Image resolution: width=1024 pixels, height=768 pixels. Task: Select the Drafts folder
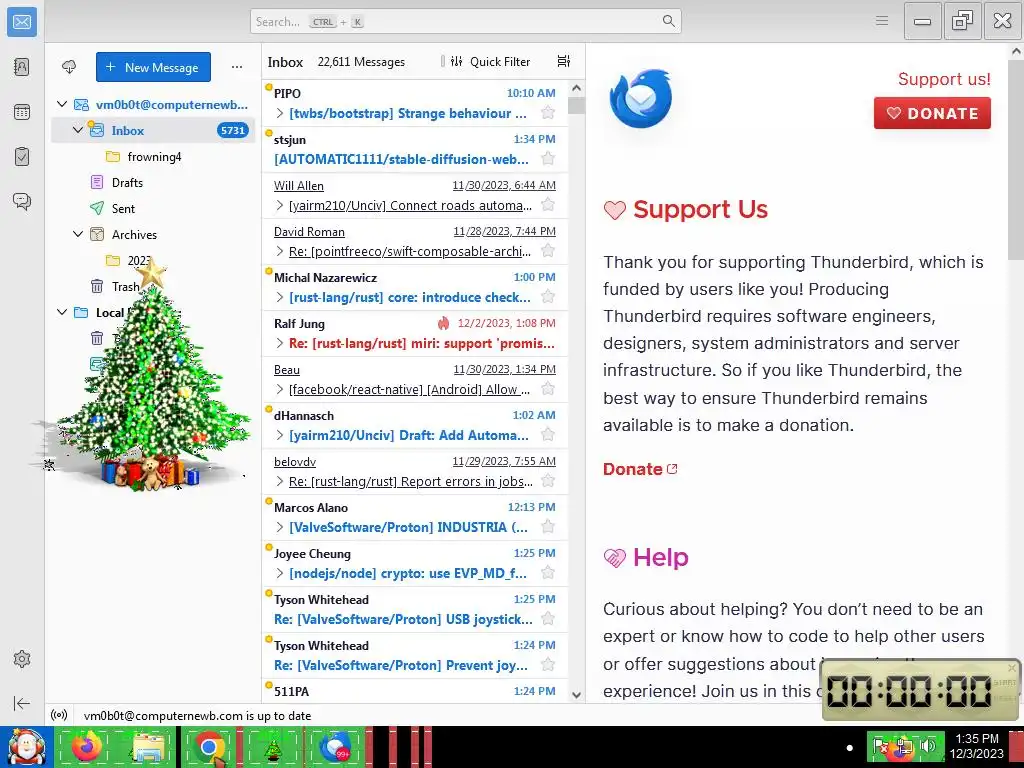point(152,182)
